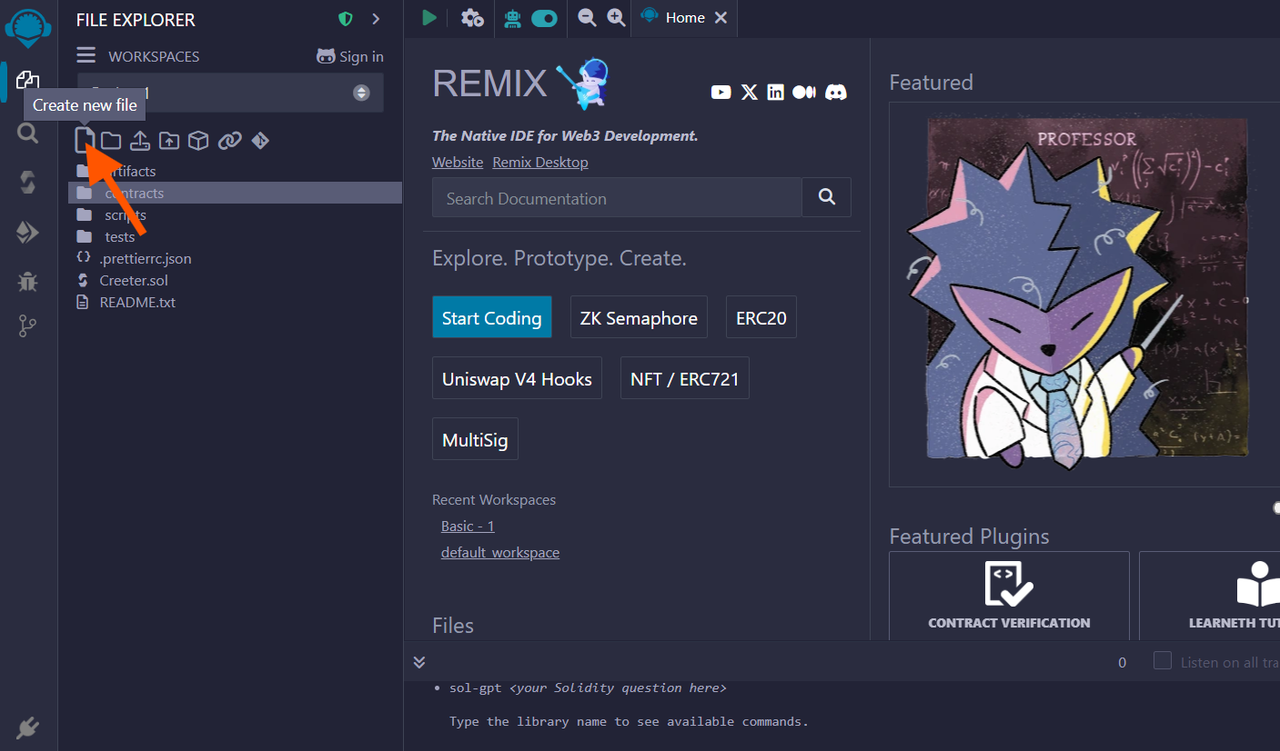Zoom in with the magnifier plus icon
Image resolution: width=1280 pixels, height=751 pixels.
616,18
